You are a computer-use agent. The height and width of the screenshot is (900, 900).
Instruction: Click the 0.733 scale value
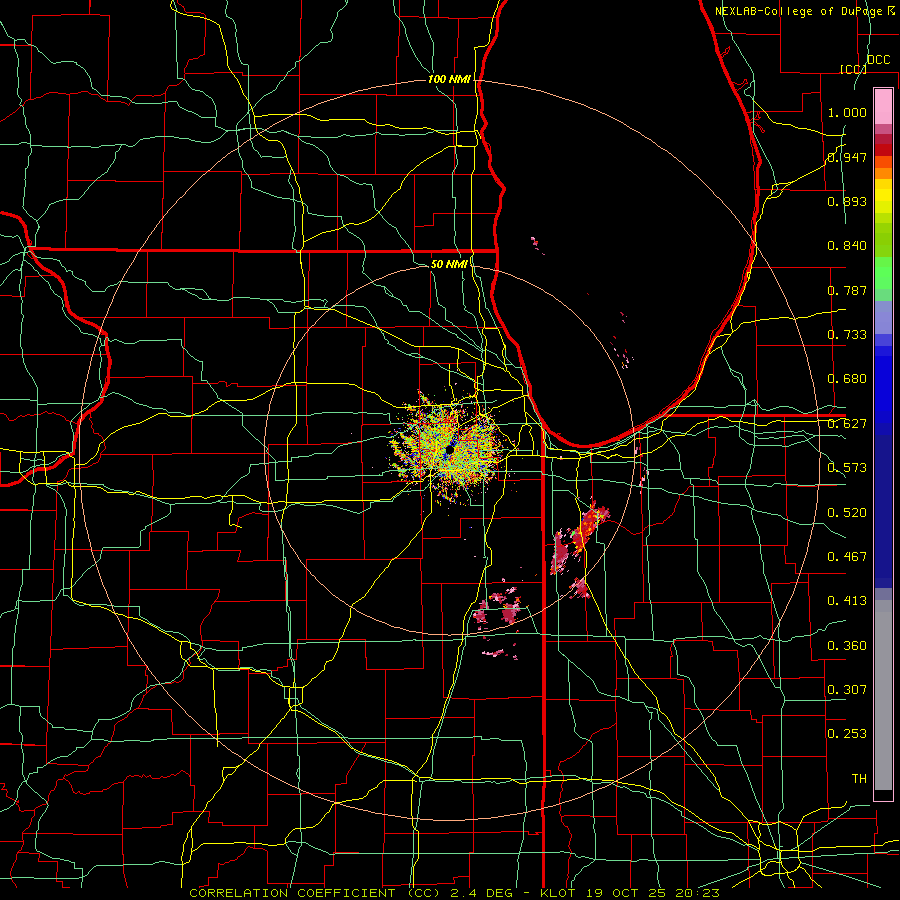[x=847, y=335]
